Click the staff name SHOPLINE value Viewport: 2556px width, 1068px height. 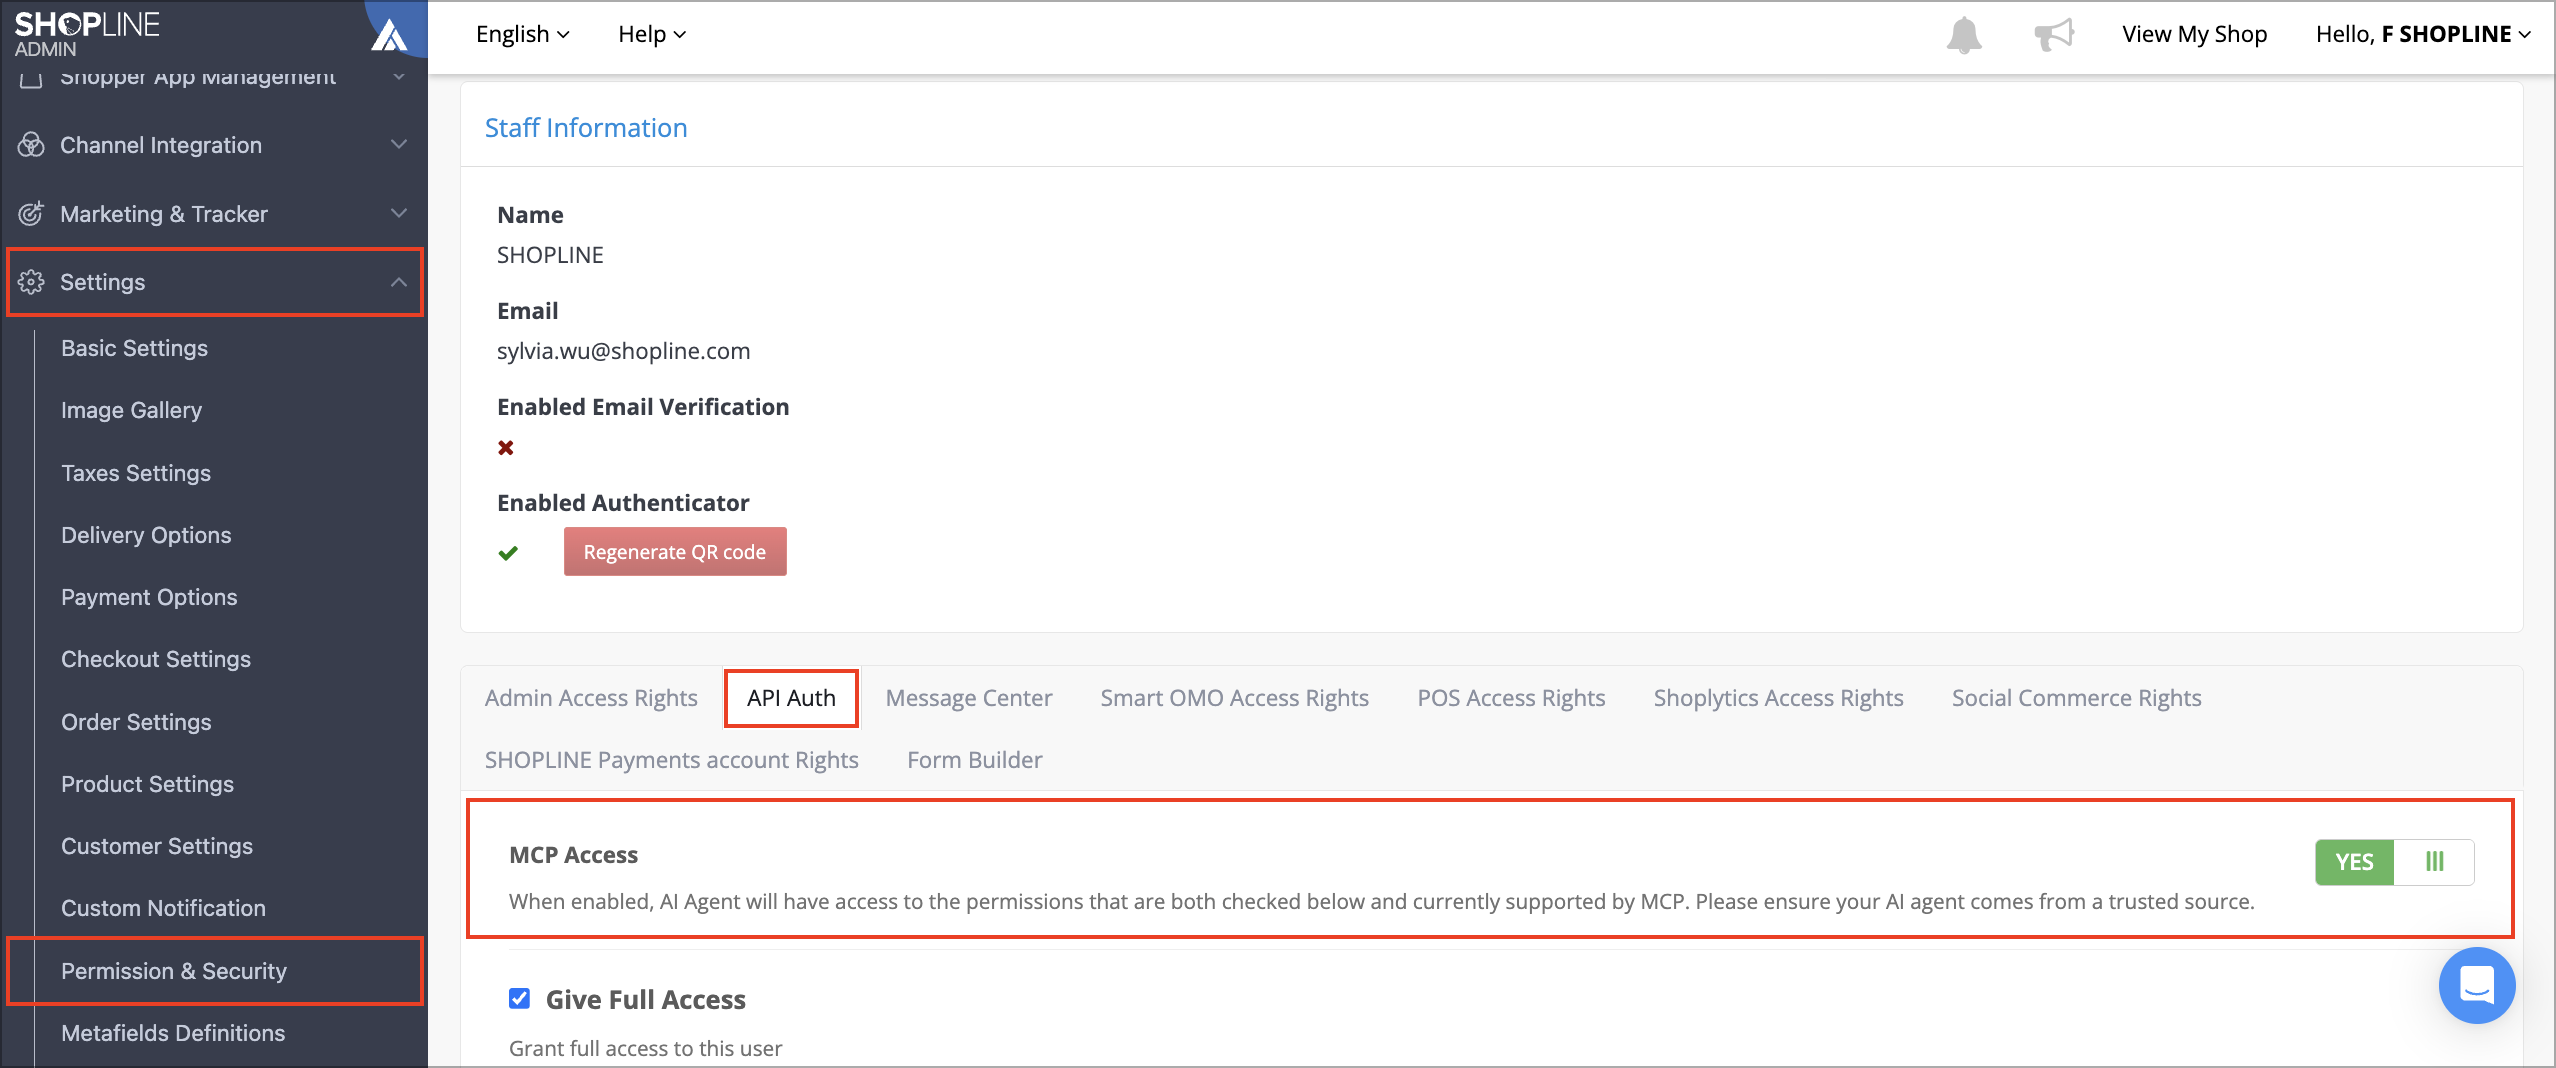550,255
